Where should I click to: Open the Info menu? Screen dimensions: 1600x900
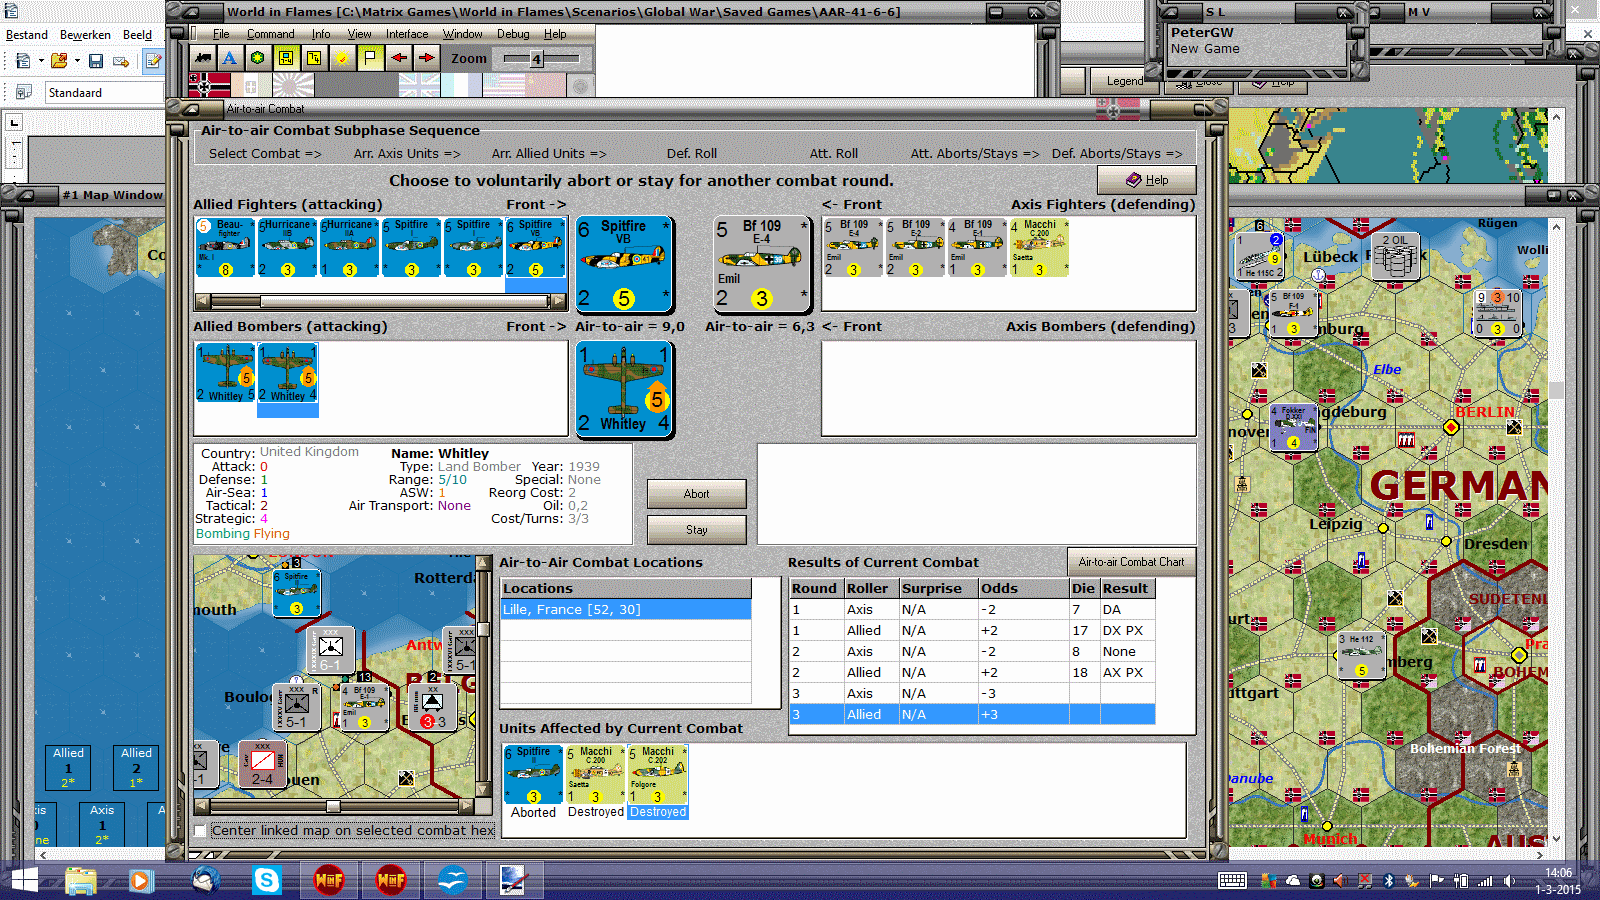(320, 34)
